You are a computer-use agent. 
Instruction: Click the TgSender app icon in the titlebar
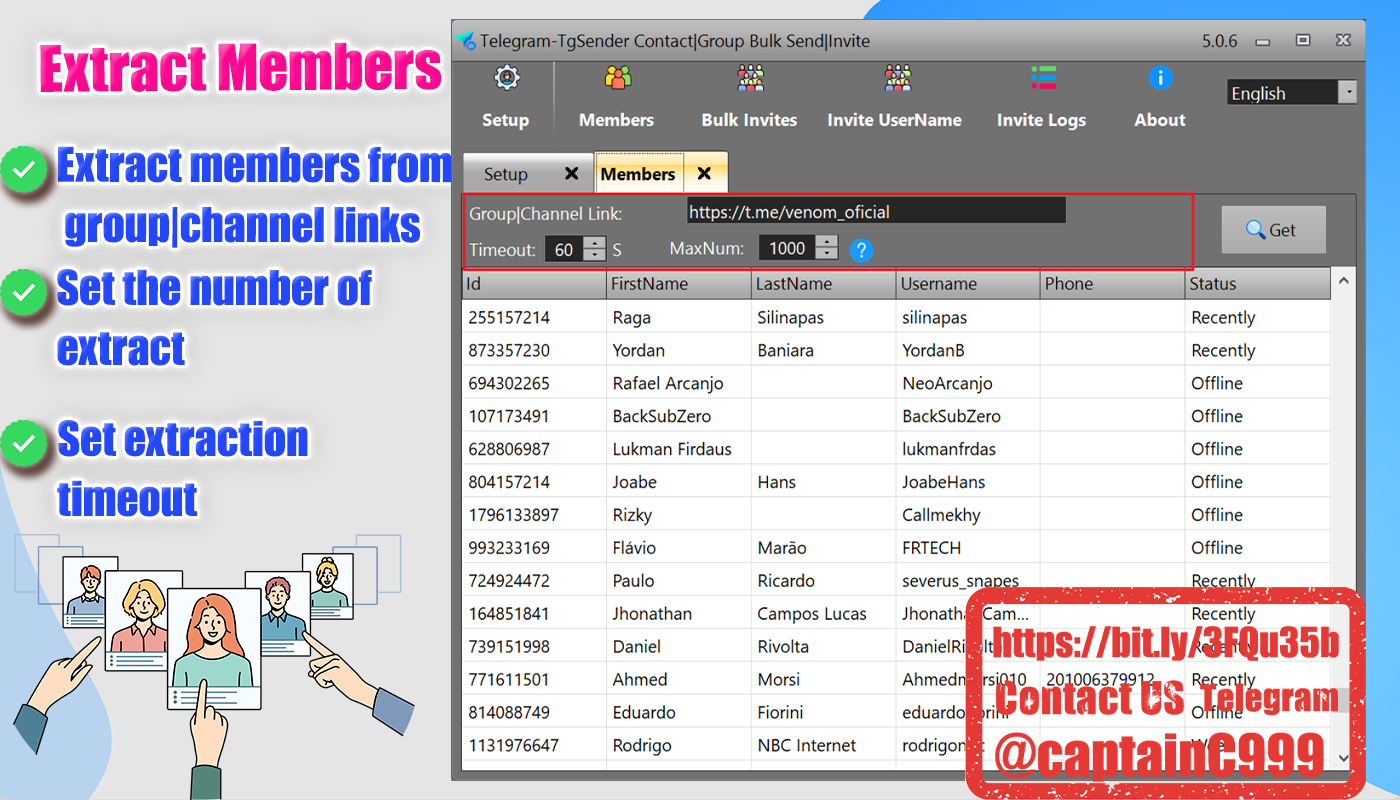click(464, 40)
